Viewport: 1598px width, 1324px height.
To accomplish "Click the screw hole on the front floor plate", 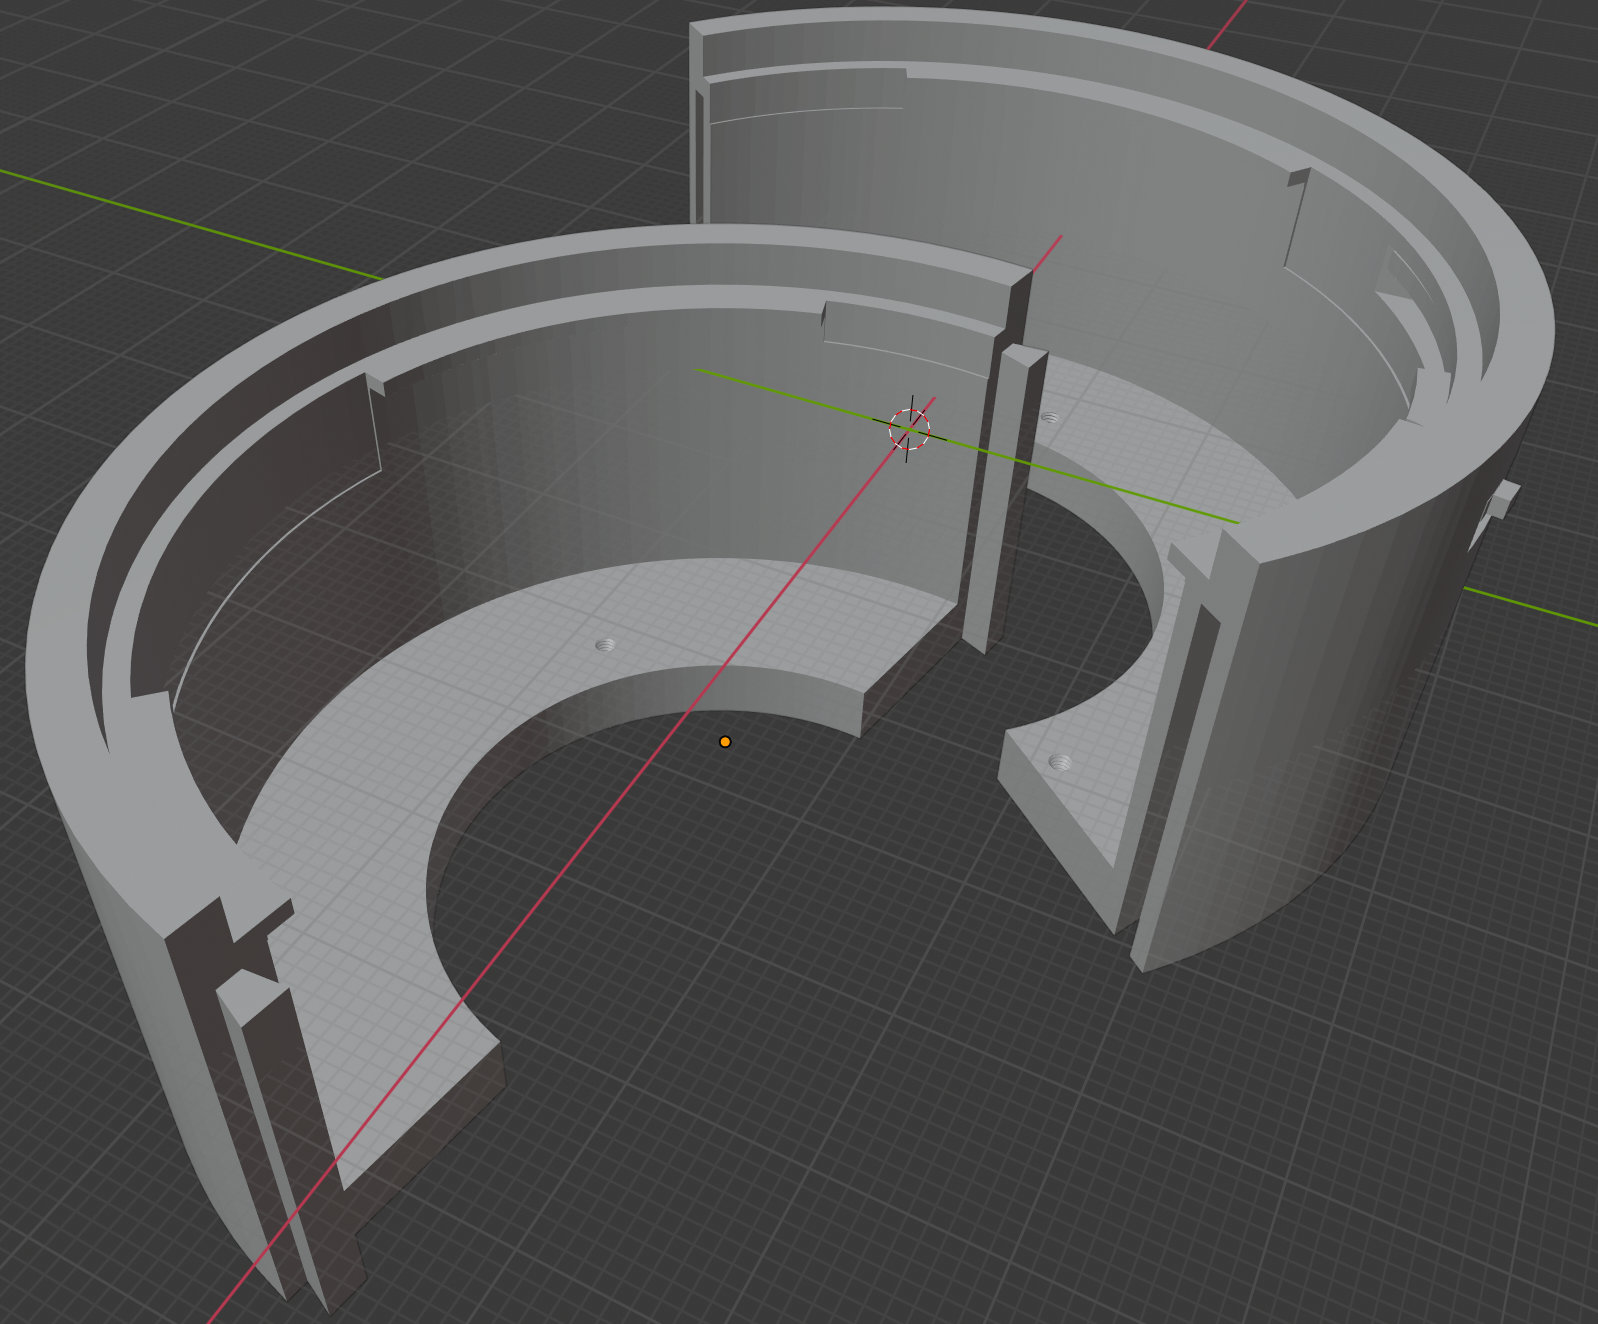I will (604, 645).
